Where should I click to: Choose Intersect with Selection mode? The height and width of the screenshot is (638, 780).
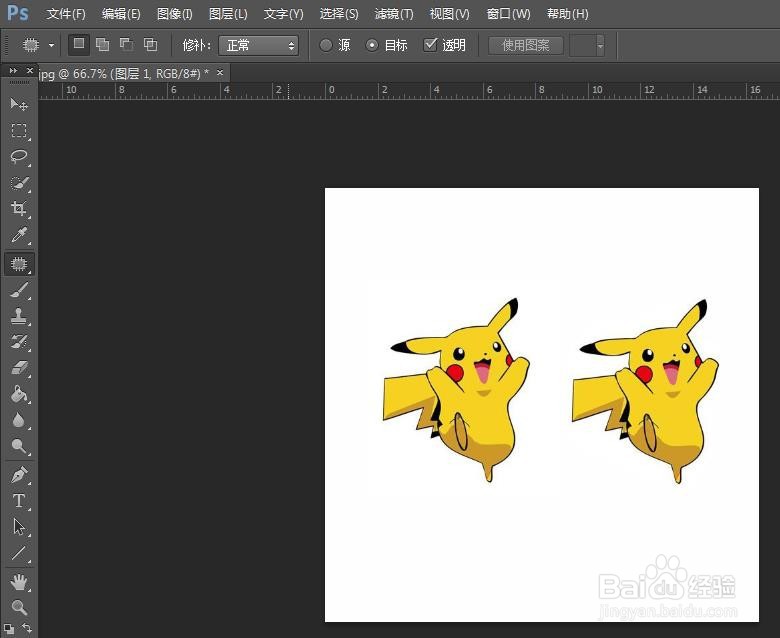click(x=150, y=45)
